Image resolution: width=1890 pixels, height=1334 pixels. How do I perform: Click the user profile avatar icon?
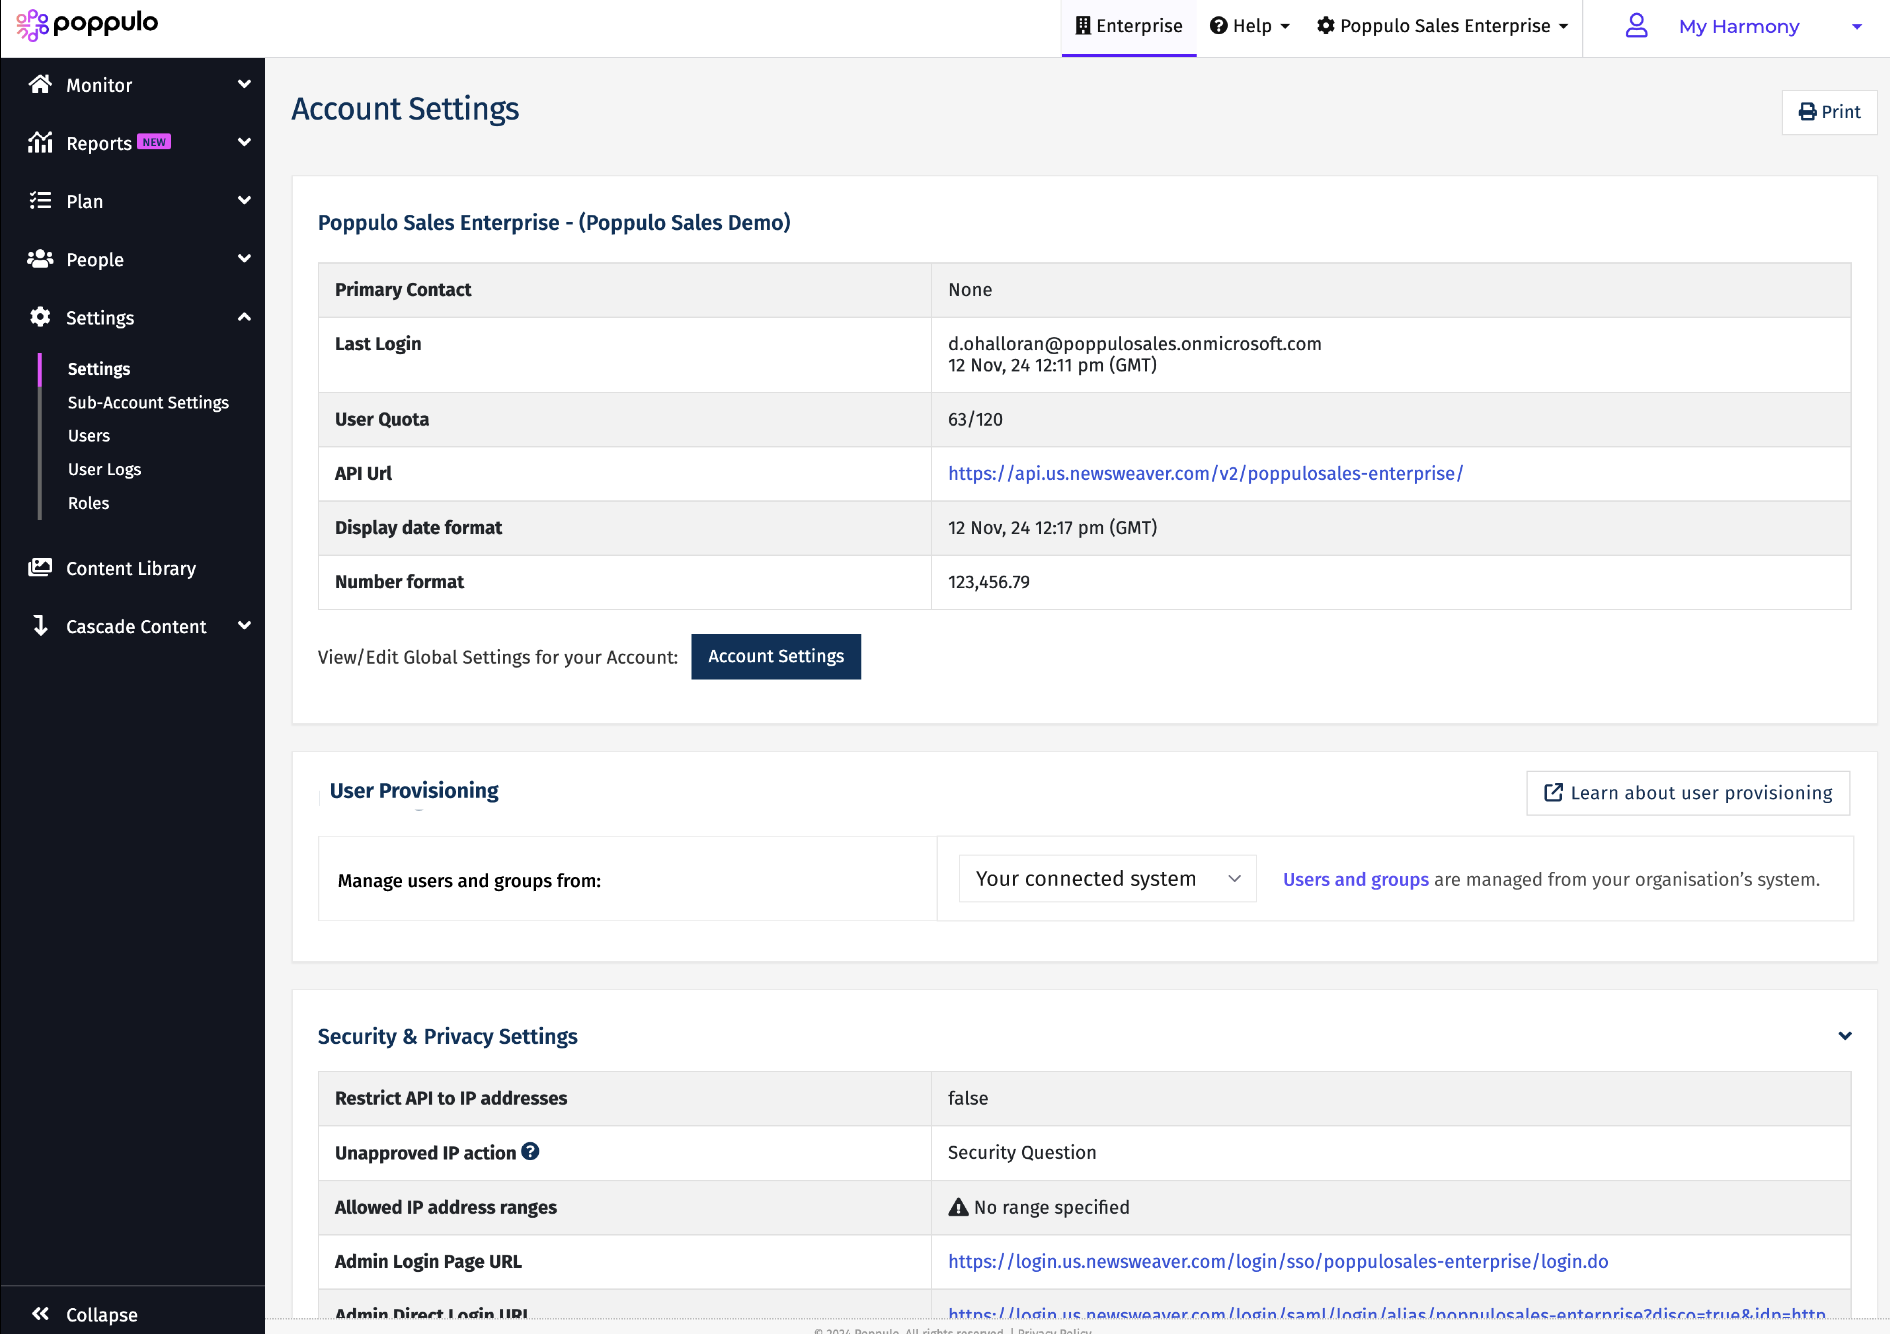[x=1636, y=26]
